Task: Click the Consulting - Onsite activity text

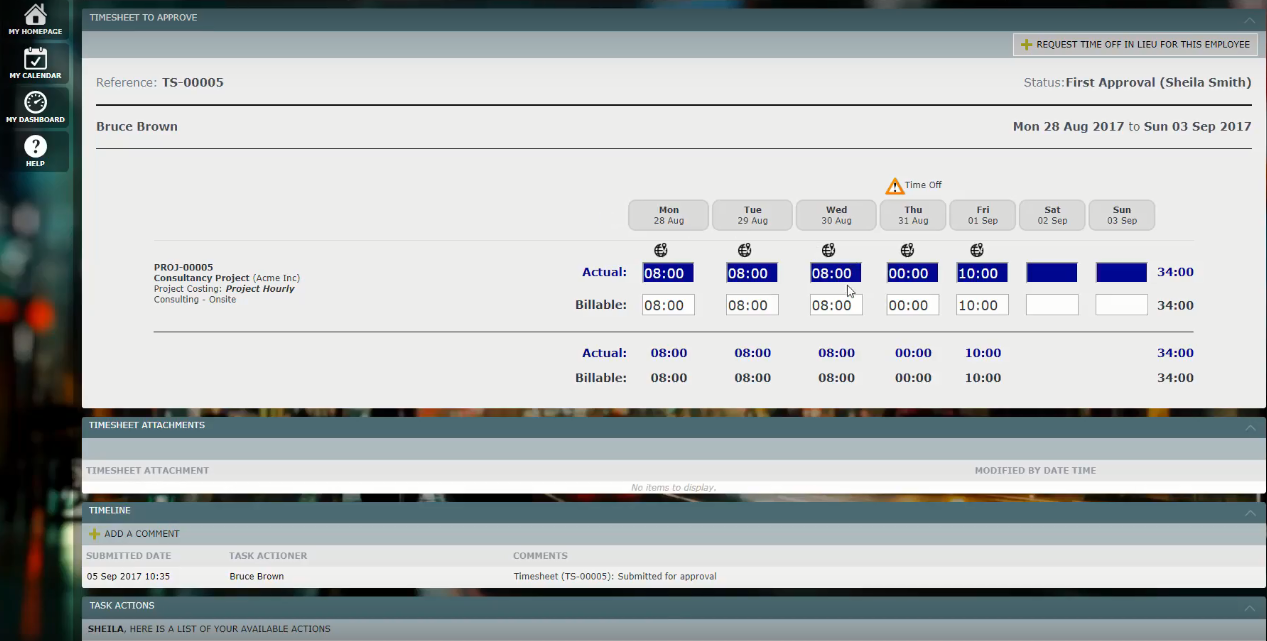Action: [195, 300]
